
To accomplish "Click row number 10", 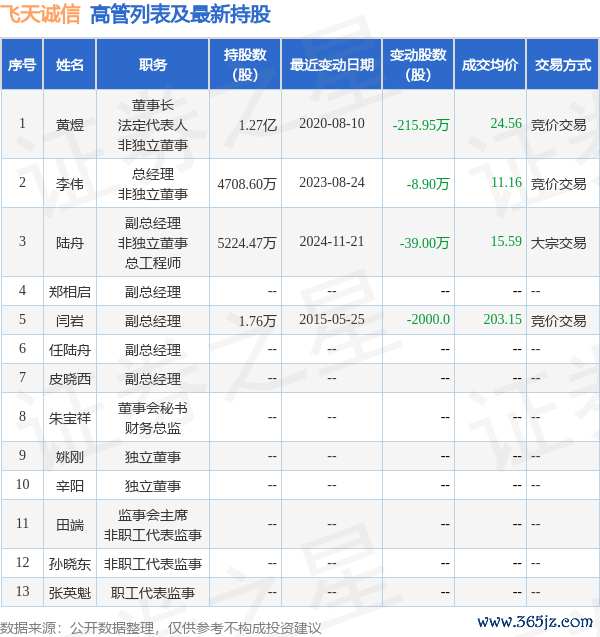I will pos(22,484).
